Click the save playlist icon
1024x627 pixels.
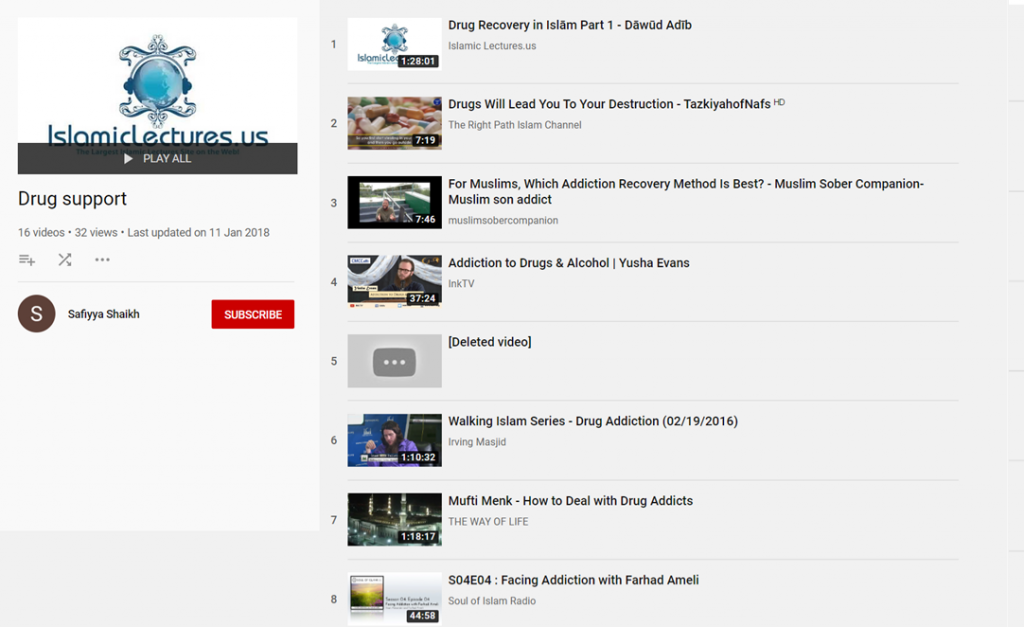click(27, 260)
